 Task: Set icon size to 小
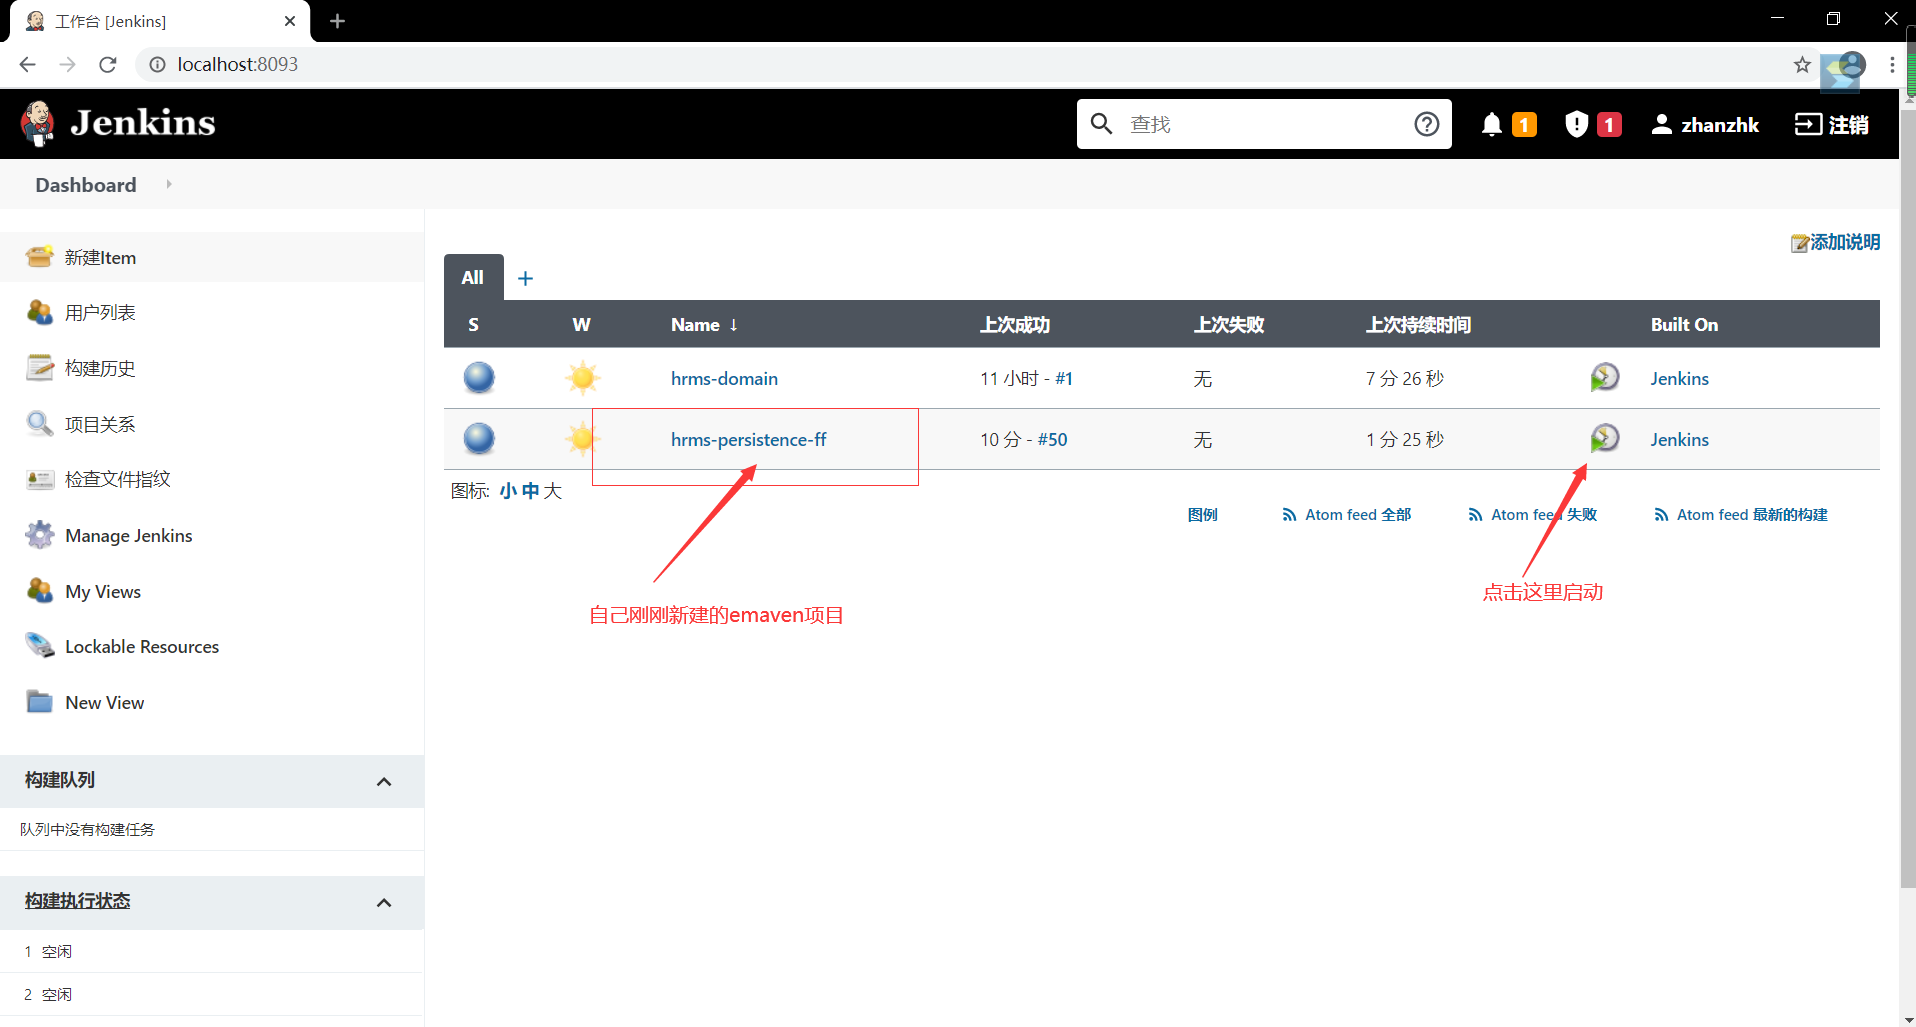(x=508, y=491)
